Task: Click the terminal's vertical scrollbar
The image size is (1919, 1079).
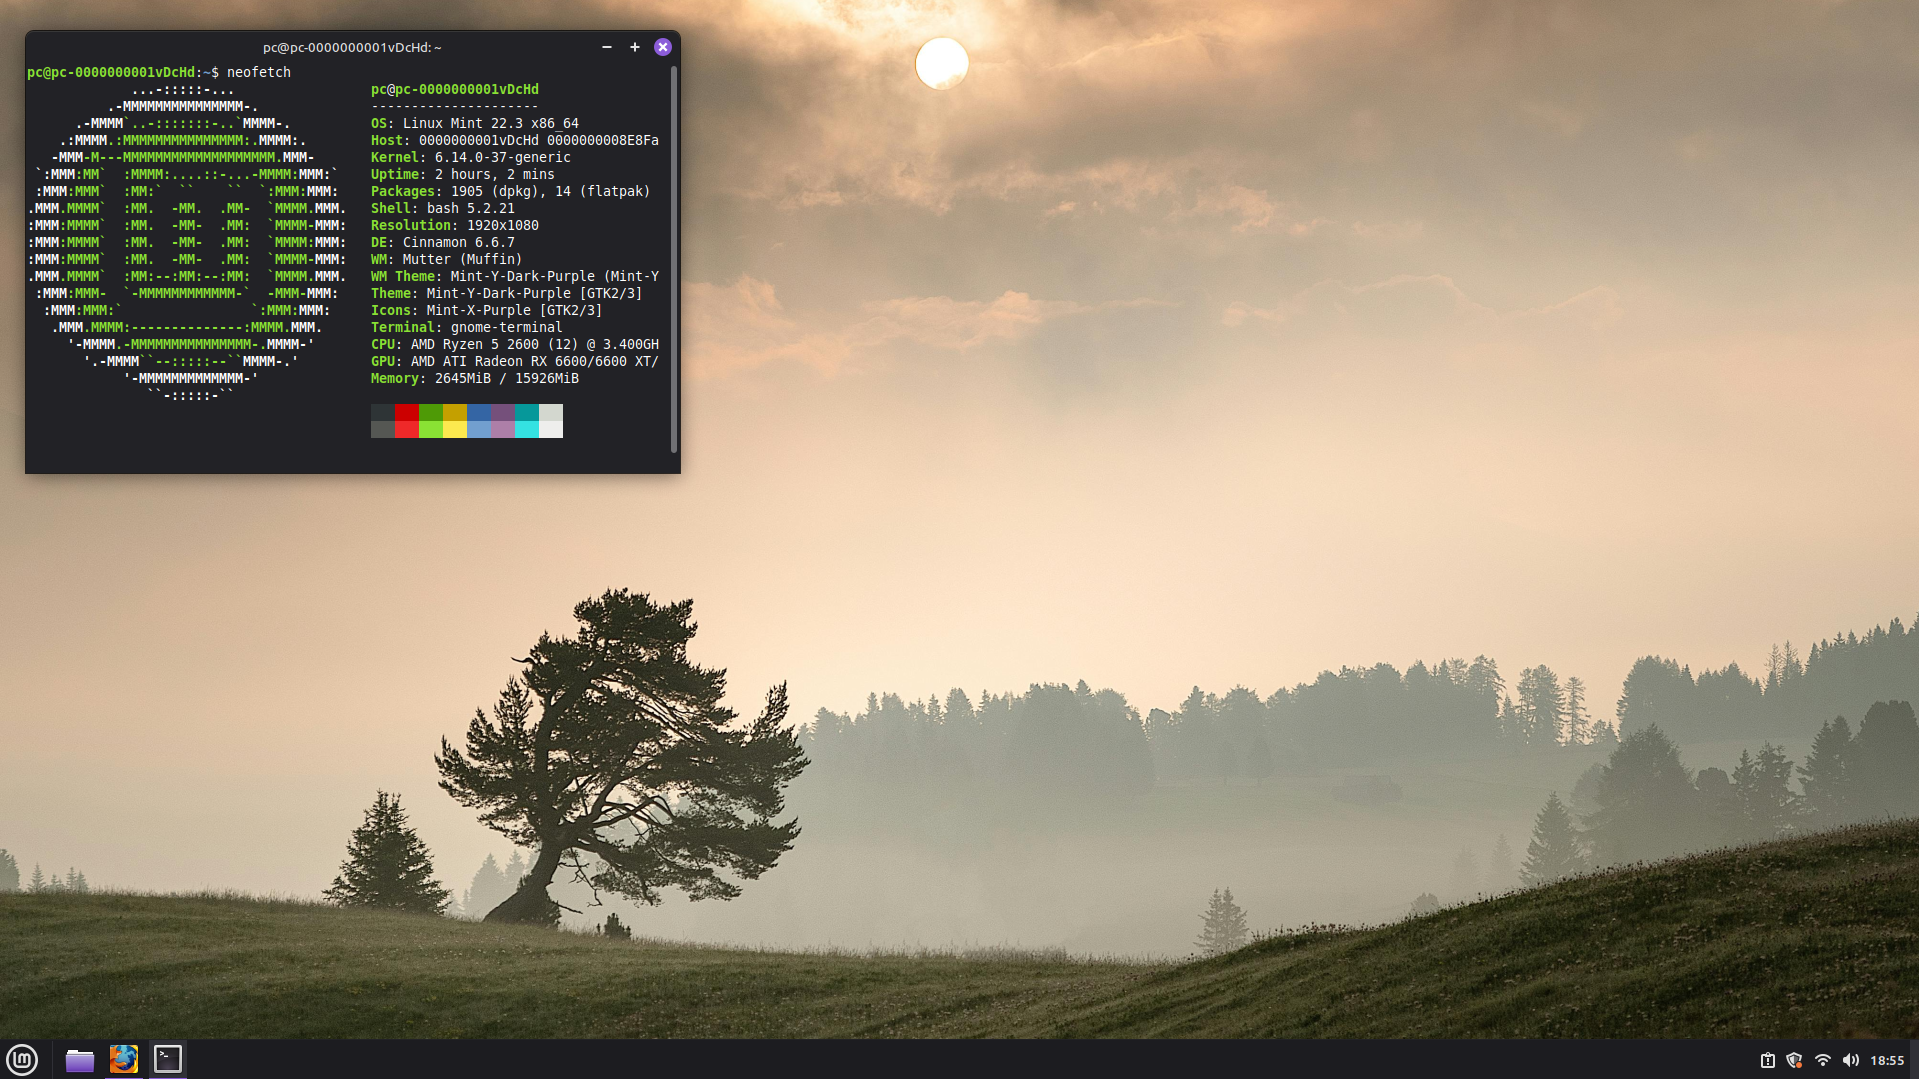Action: [674, 260]
